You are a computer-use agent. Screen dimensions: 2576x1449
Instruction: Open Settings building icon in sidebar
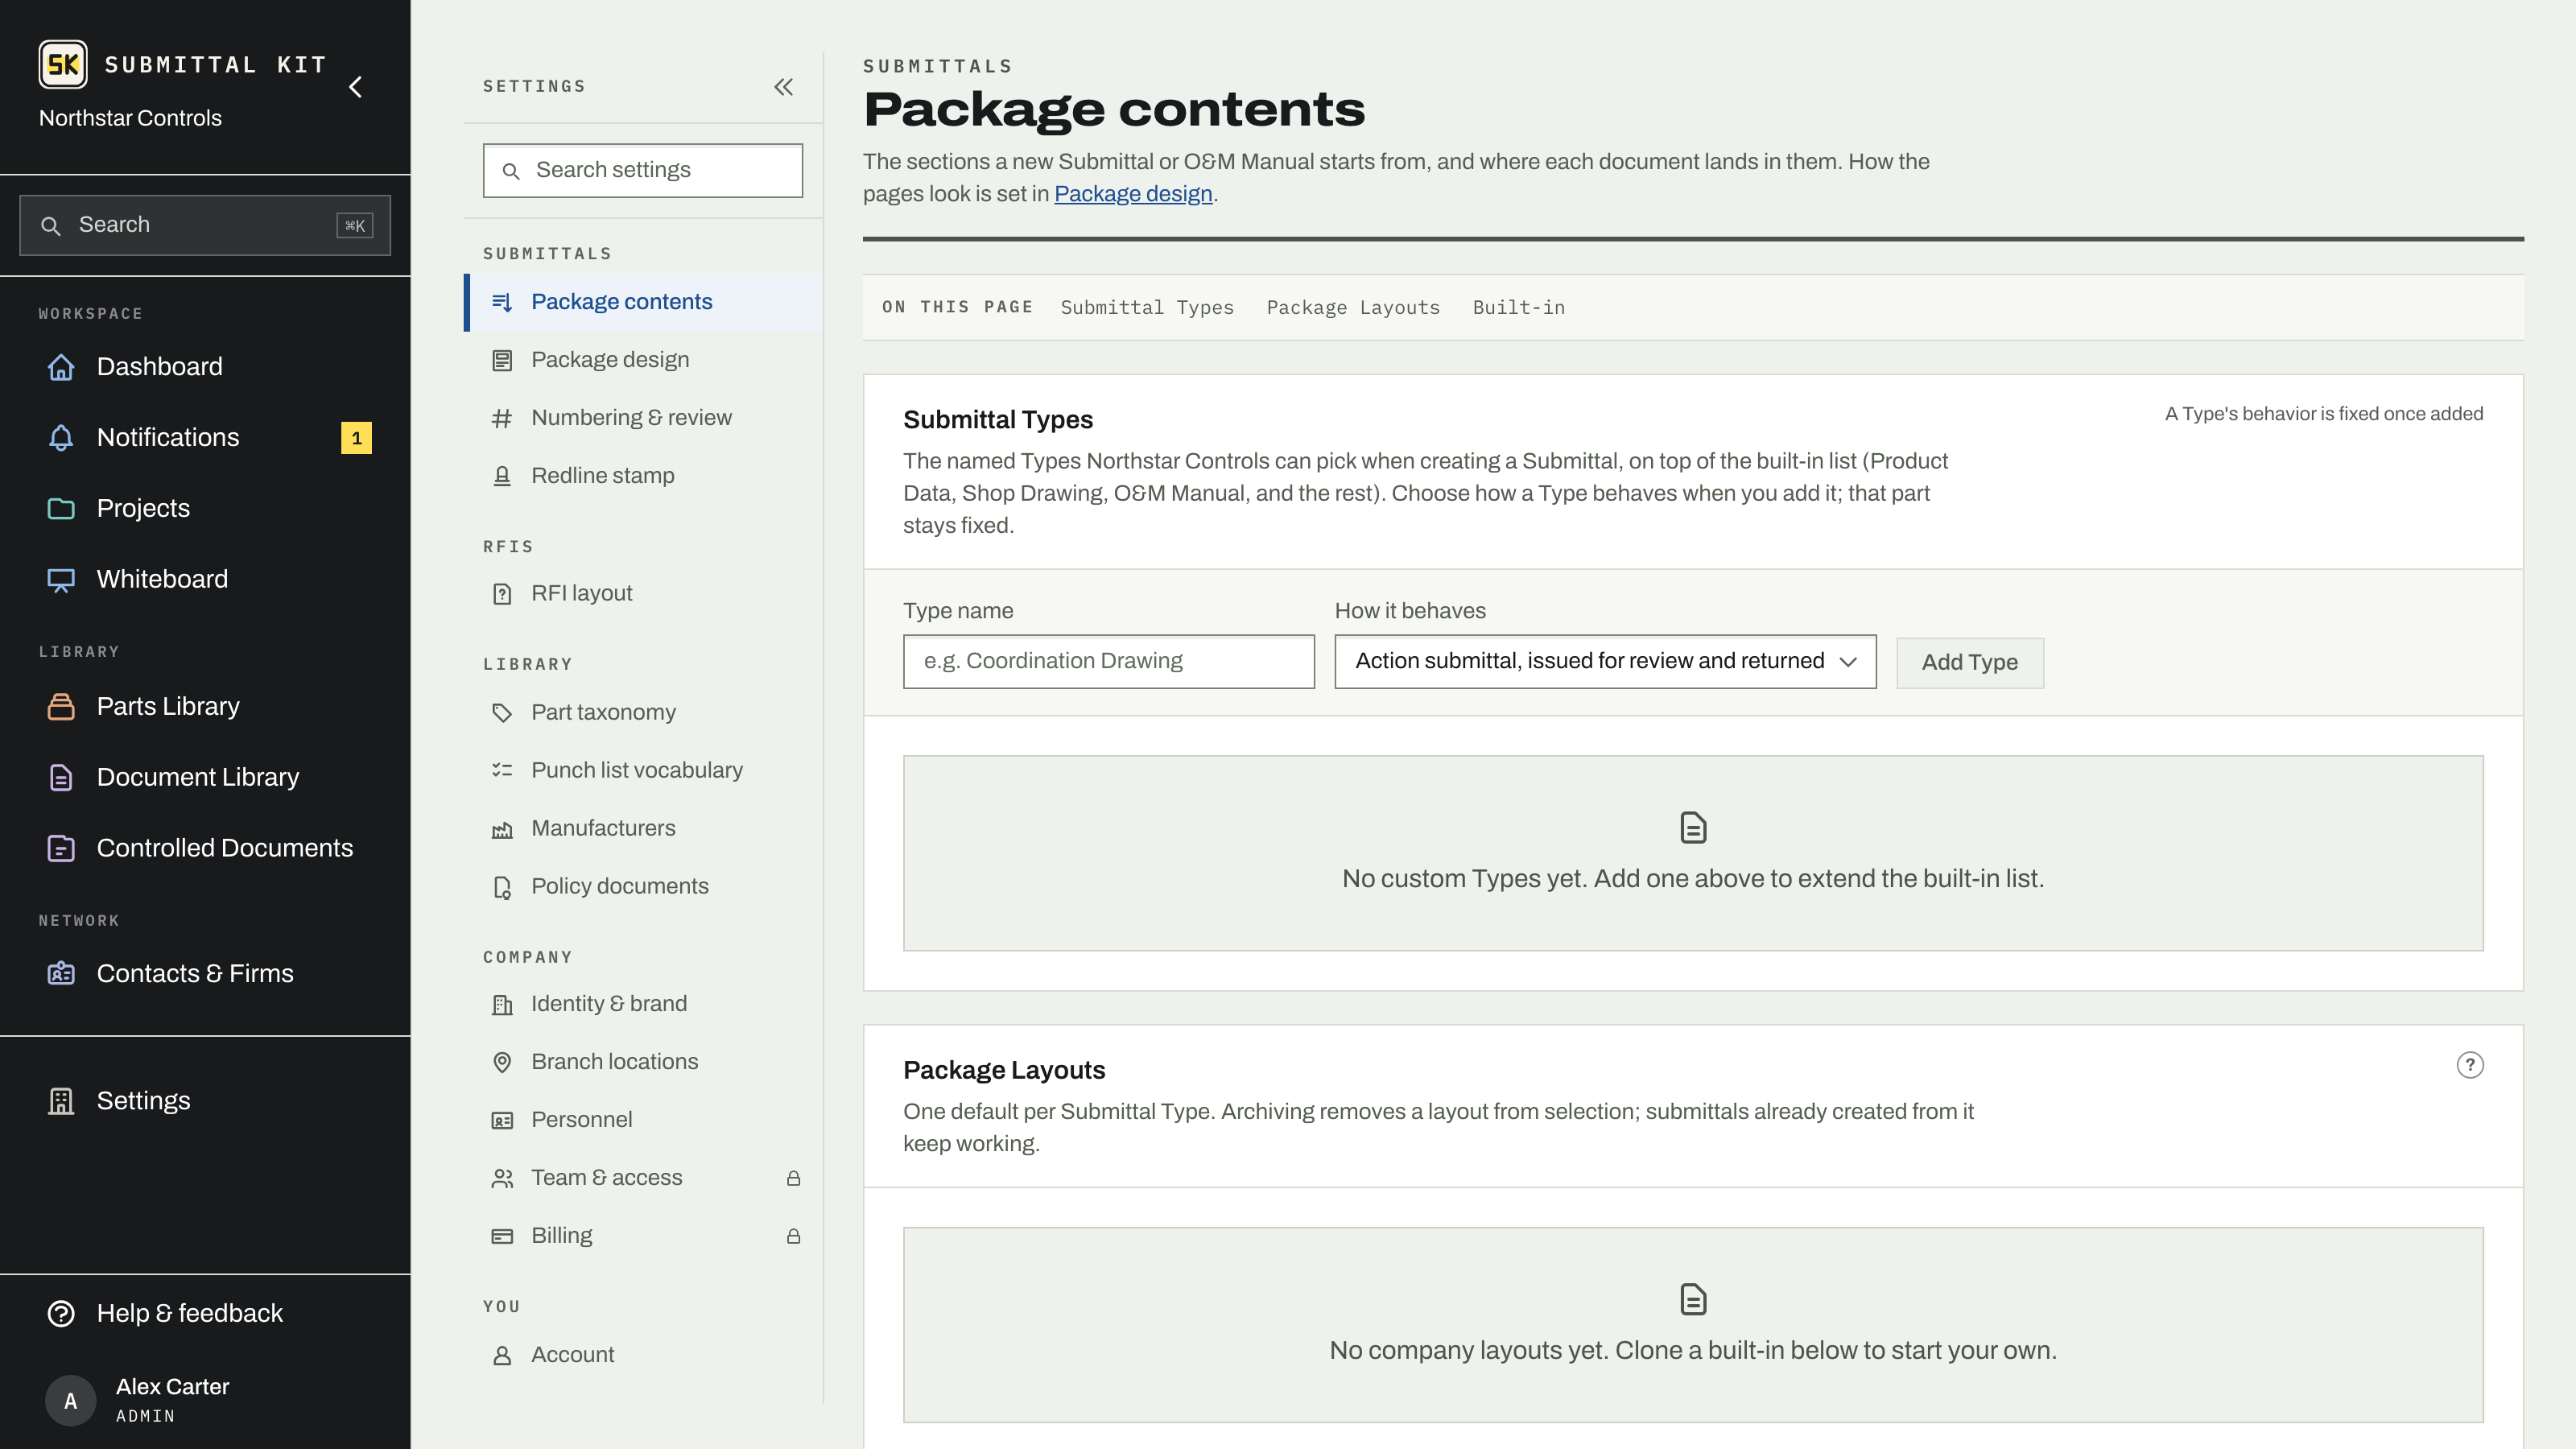tap(61, 1101)
